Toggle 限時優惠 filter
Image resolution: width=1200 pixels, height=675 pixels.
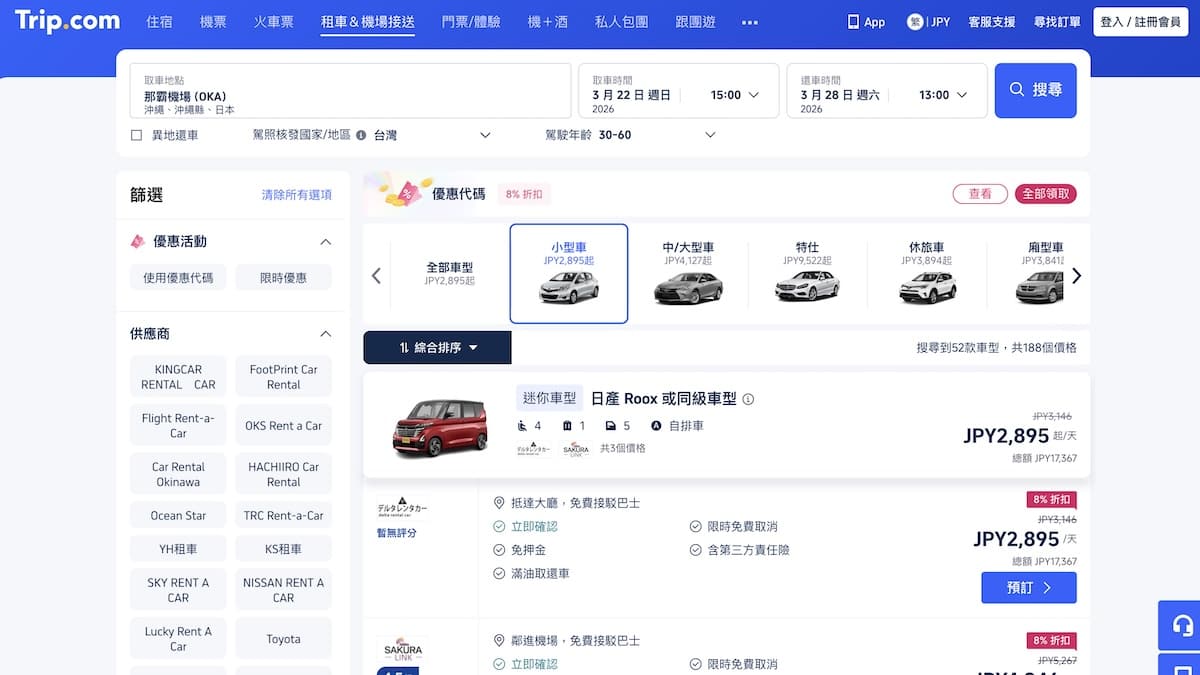click(x=283, y=278)
